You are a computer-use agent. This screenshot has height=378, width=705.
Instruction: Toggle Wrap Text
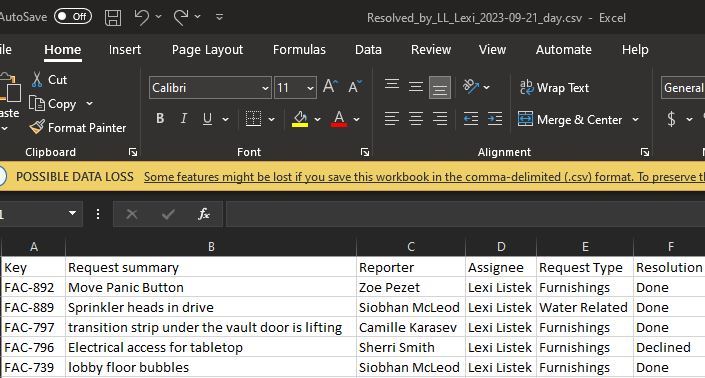[x=554, y=87]
